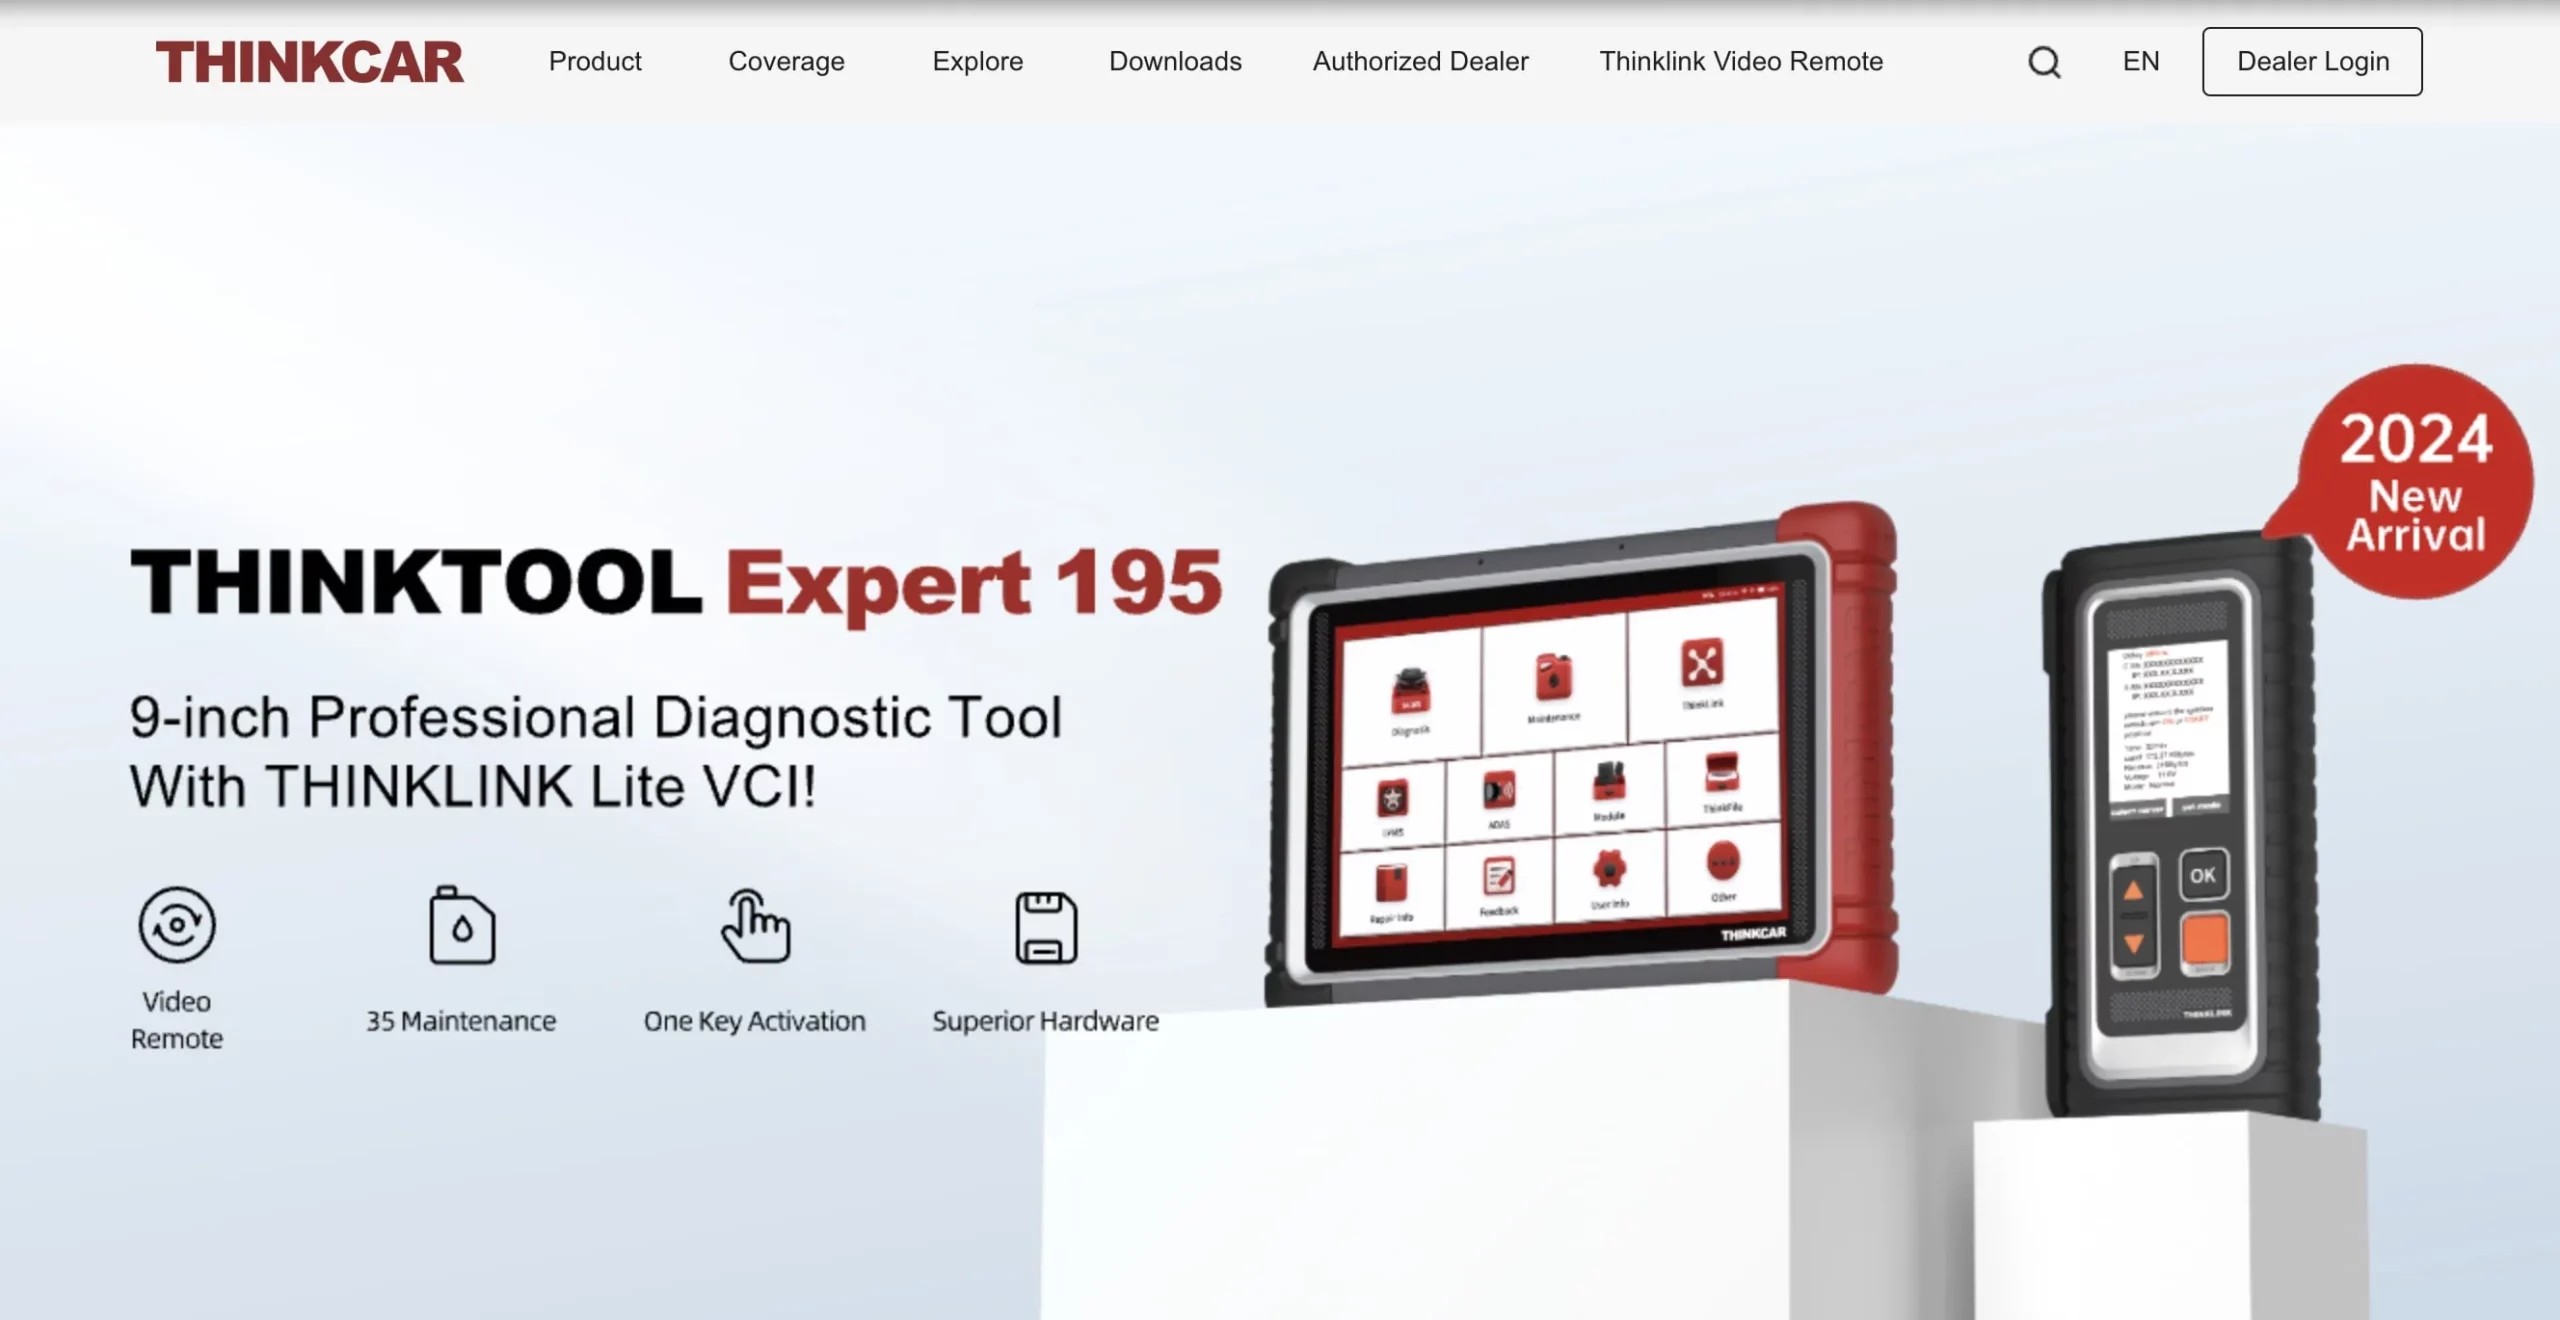Open the Product dropdown menu
Screen dimensions: 2560x1320
pos(594,61)
